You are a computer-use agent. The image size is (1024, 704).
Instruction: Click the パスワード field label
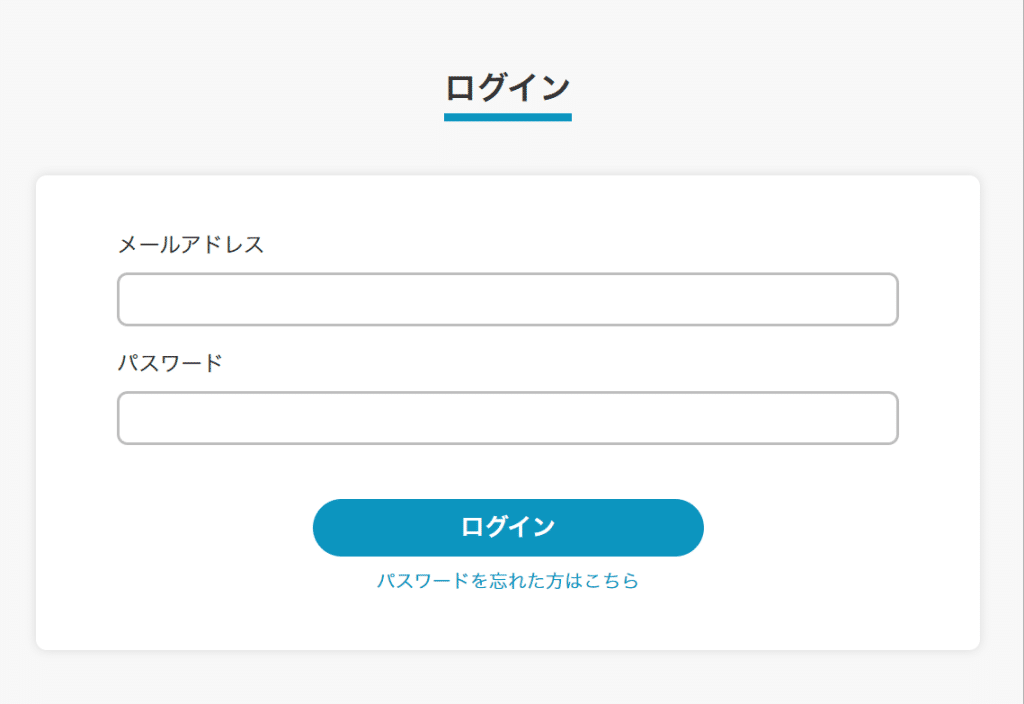[170, 363]
